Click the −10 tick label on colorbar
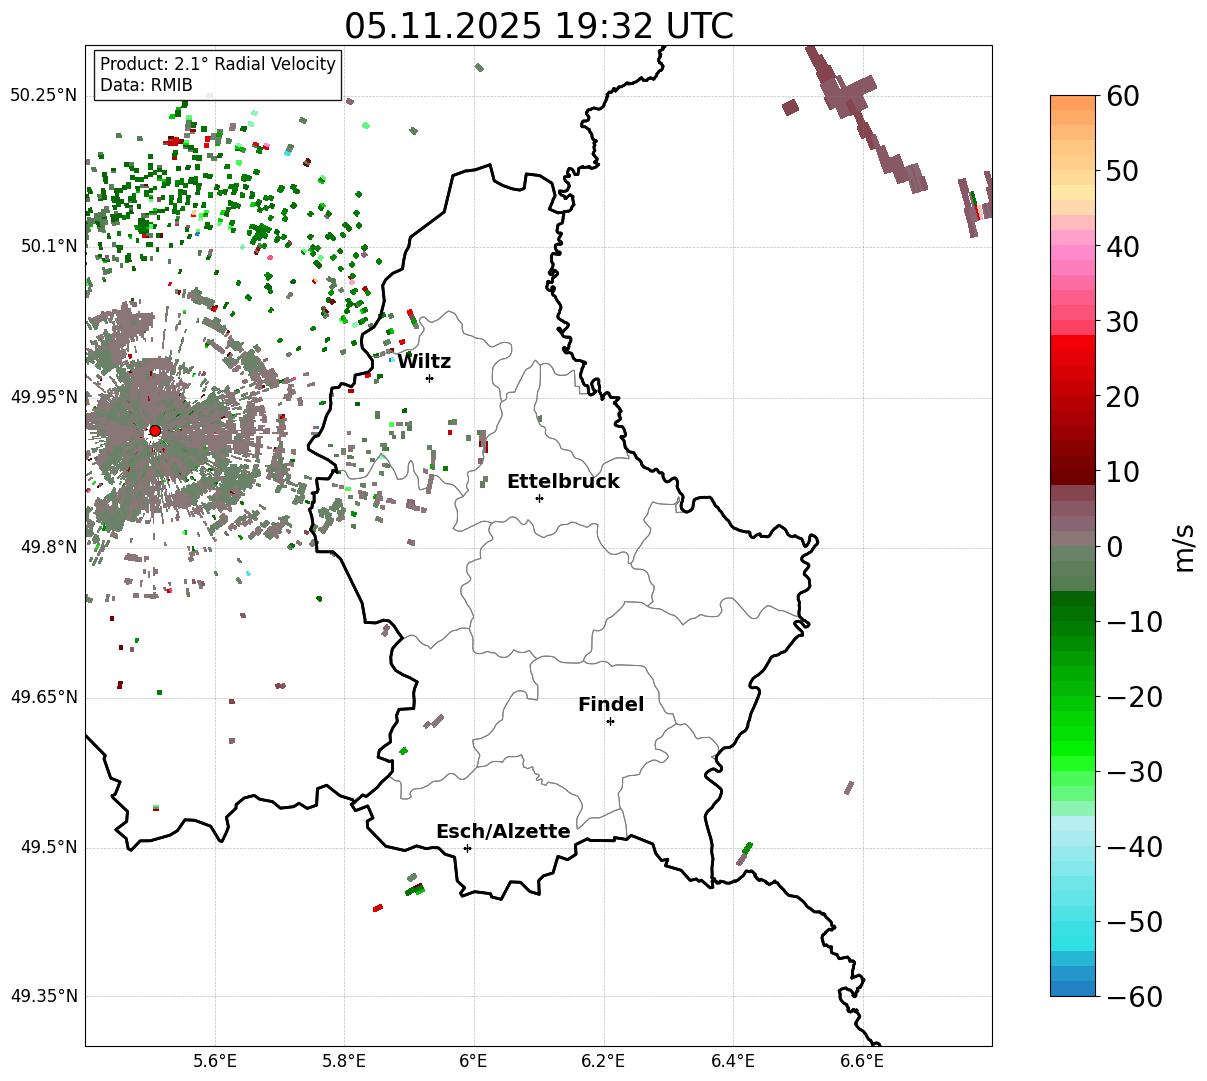 [x=1134, y=622]
